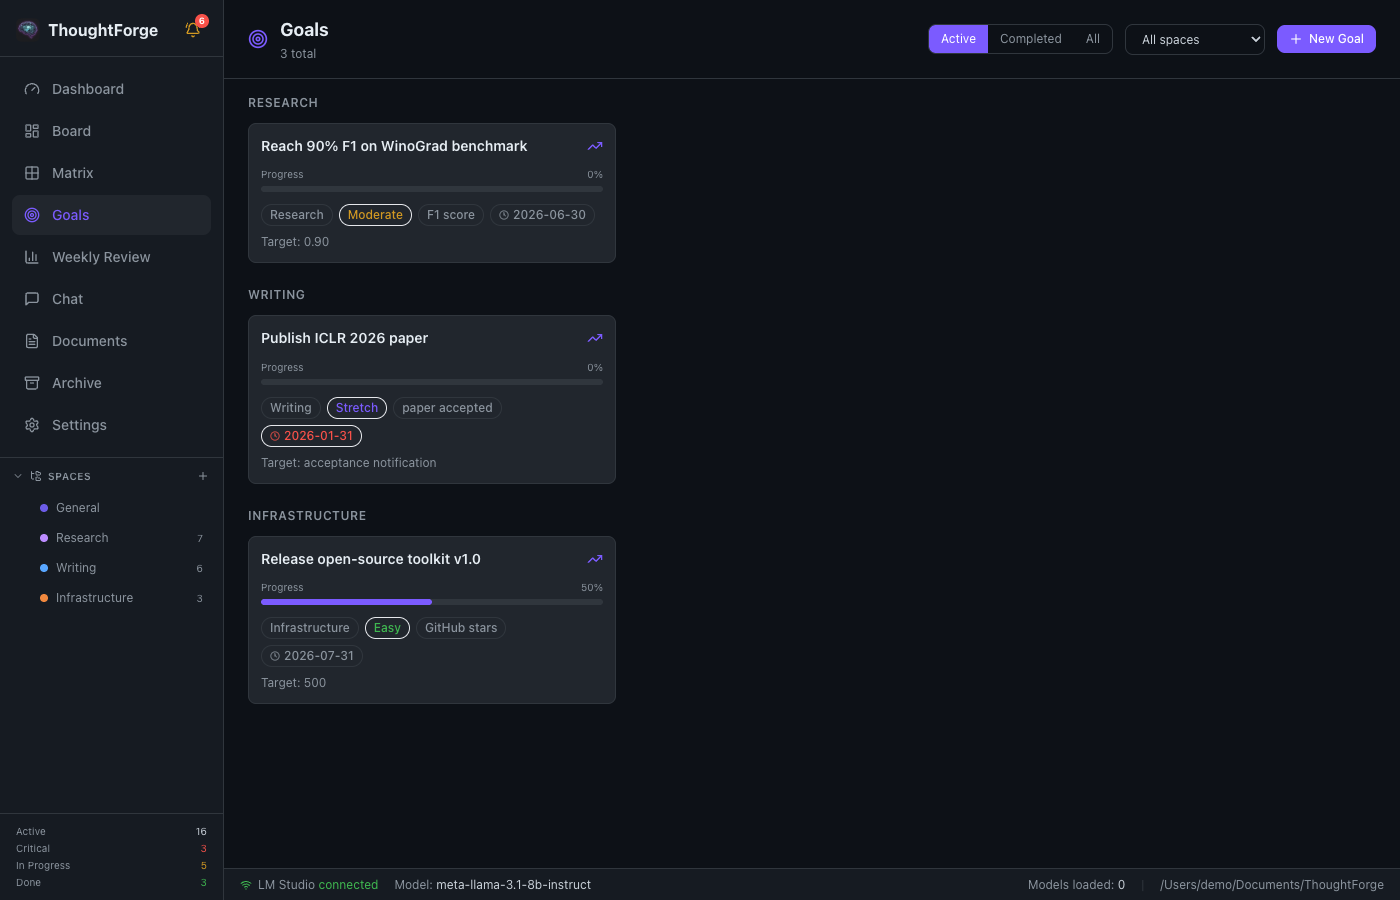The height and width of the screenshot is (900, 1400).
Task: Click the Board layout icon
Action: coord(32,131)
